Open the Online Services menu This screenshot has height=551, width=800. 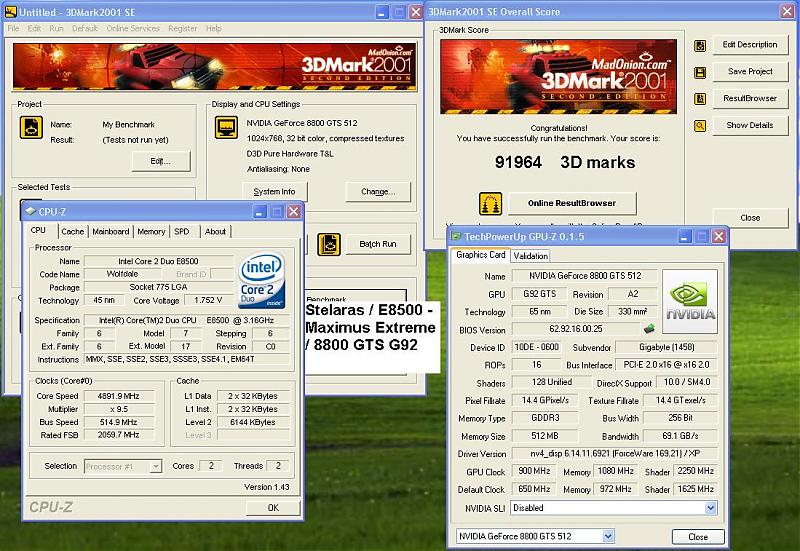[133, 29]
